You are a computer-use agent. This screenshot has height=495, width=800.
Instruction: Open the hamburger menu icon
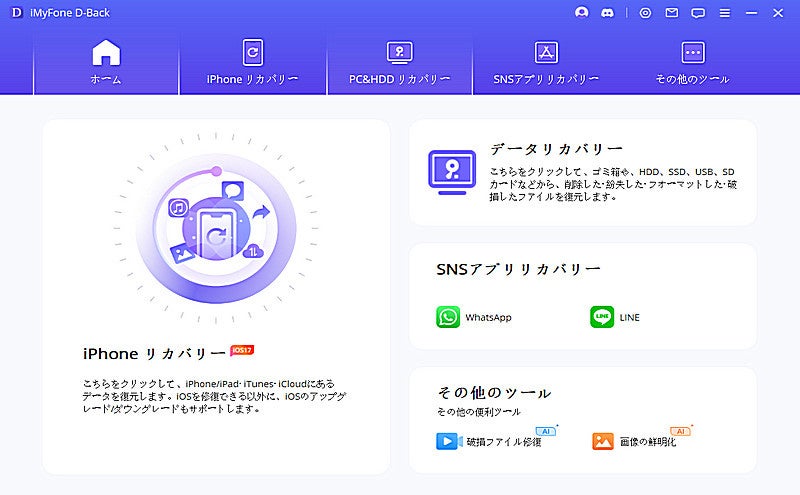click(x=724, y=13)
